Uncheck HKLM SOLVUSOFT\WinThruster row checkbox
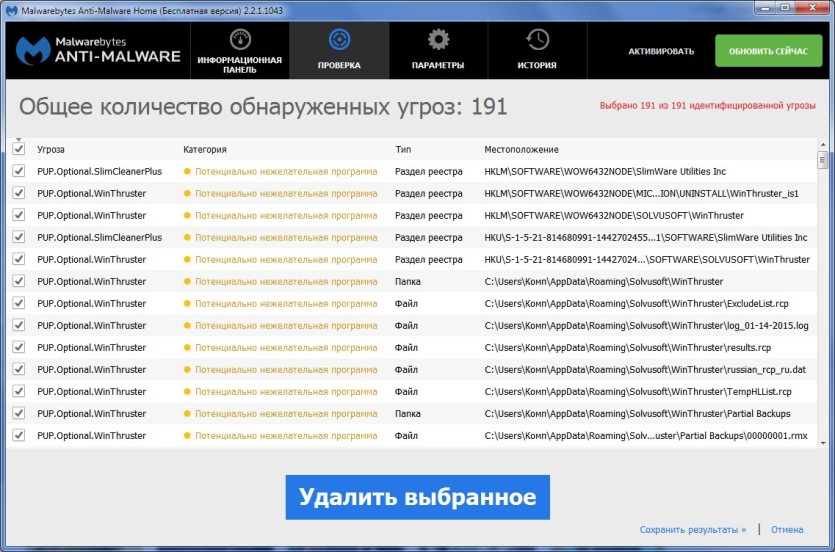Screen dimensions: 835x552 tap(19, 215)
